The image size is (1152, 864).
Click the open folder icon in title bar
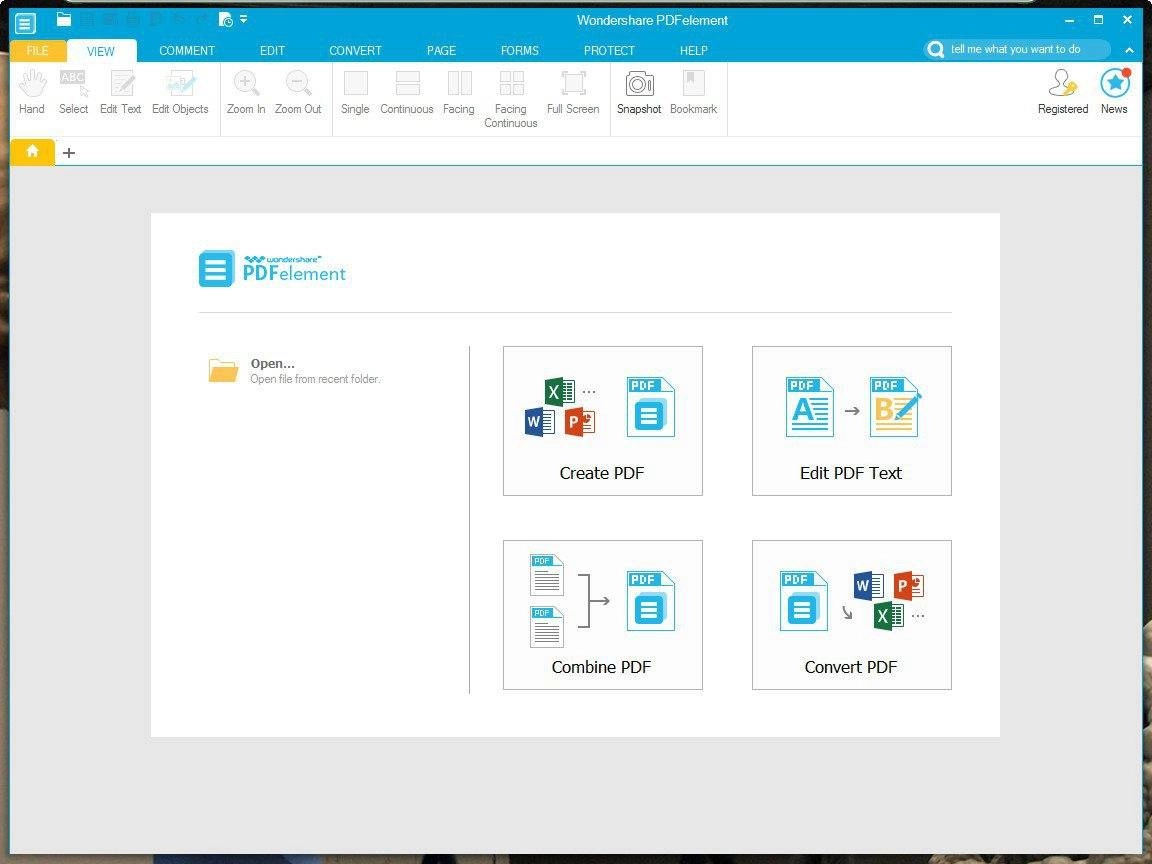pyautogui.click(x=64, y=20)
